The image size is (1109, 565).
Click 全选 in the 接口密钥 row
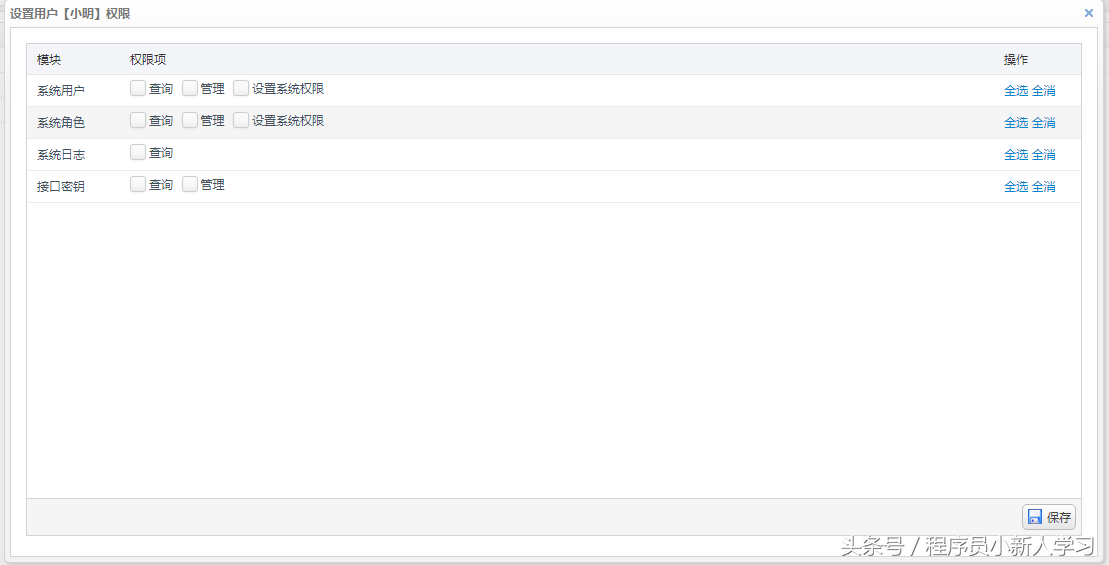[x=1016, y=186]
